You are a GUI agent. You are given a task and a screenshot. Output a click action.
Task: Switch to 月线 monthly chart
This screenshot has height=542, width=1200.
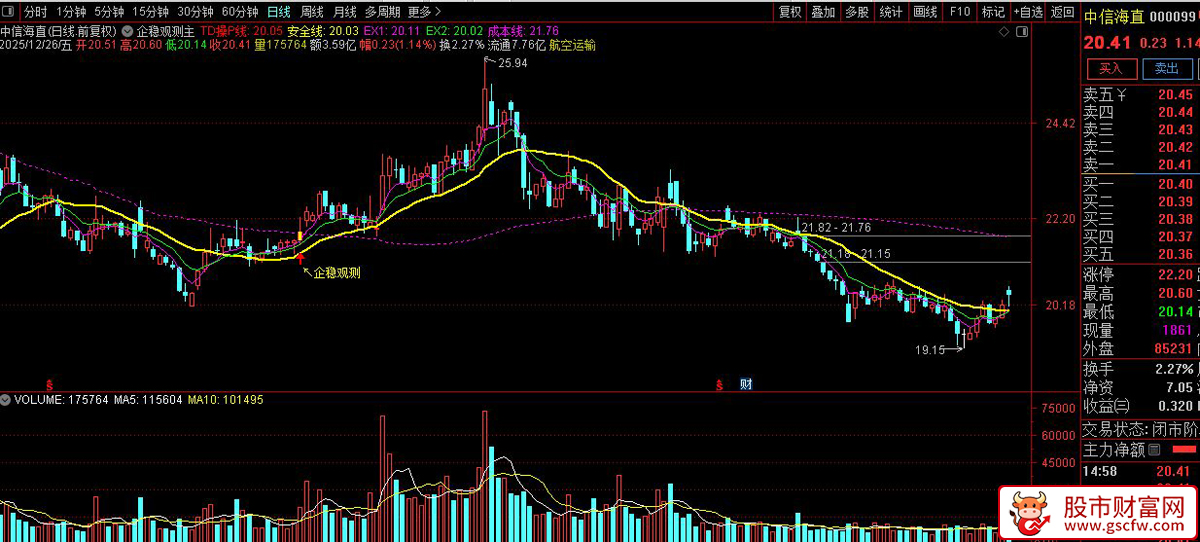(345, 12)
